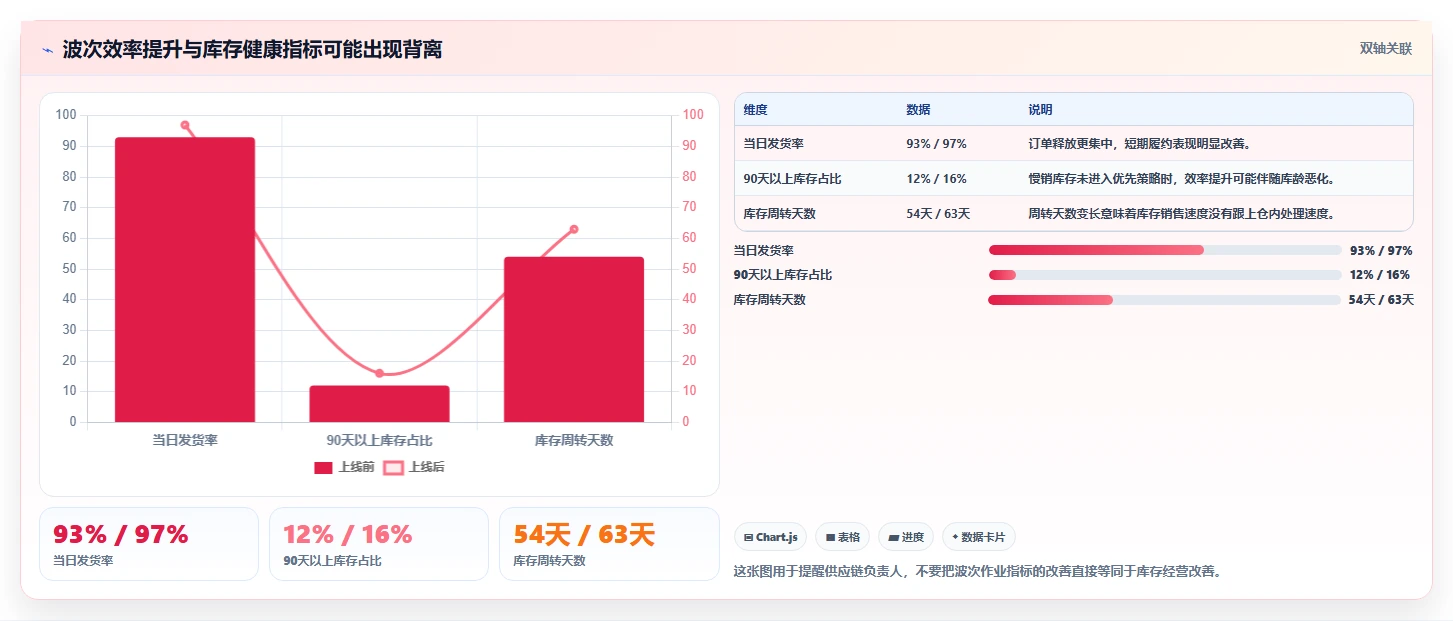Image resolution: width=1453 pixels, height=621 pixels.
Task: Click the 93% / 97% data card
Action: (x=149, y=544)
